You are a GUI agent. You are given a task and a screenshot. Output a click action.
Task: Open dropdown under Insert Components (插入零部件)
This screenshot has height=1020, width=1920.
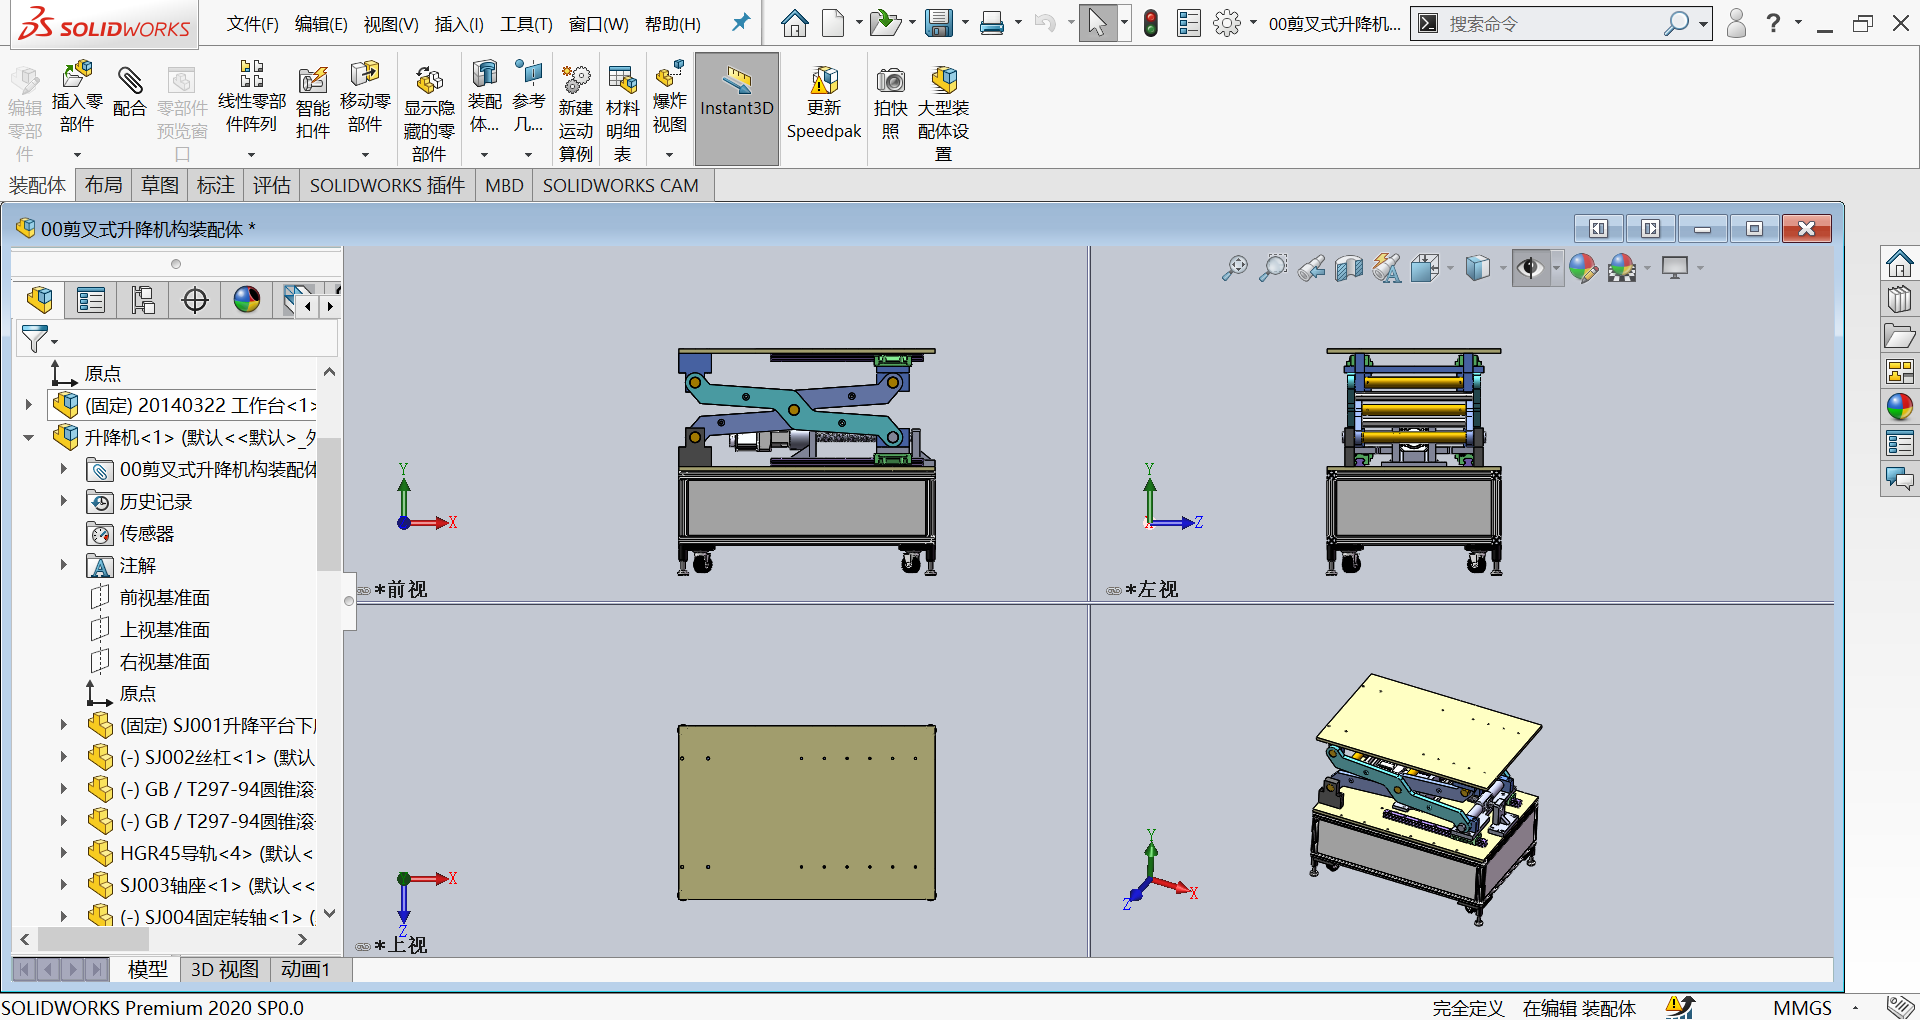click(77, 155)
